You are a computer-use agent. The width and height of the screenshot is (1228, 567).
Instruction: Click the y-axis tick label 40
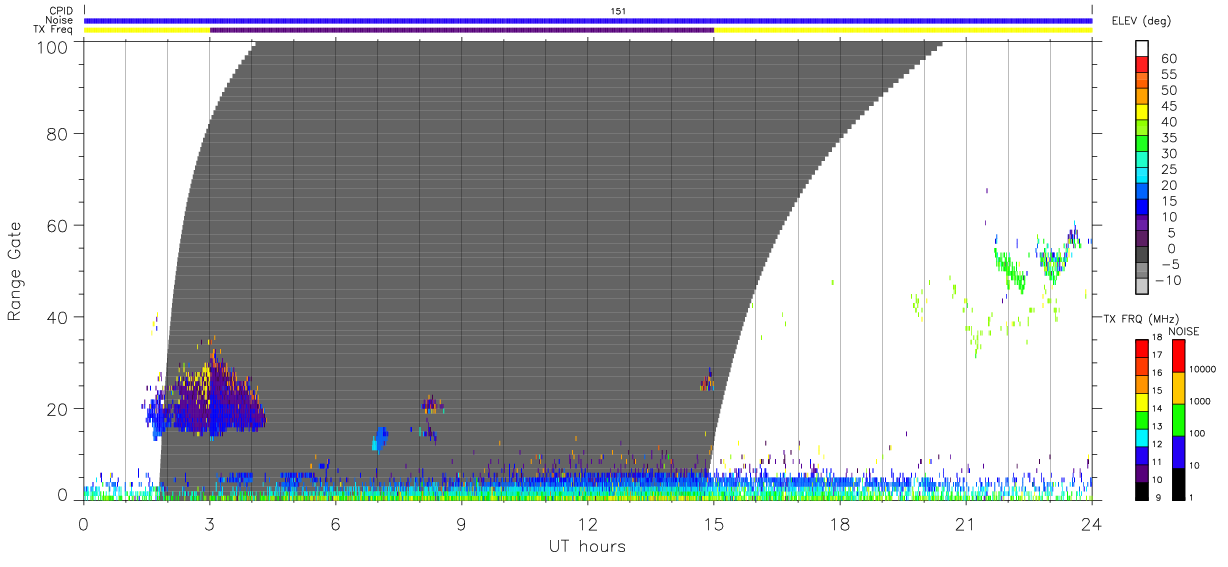tap(59, 317)
